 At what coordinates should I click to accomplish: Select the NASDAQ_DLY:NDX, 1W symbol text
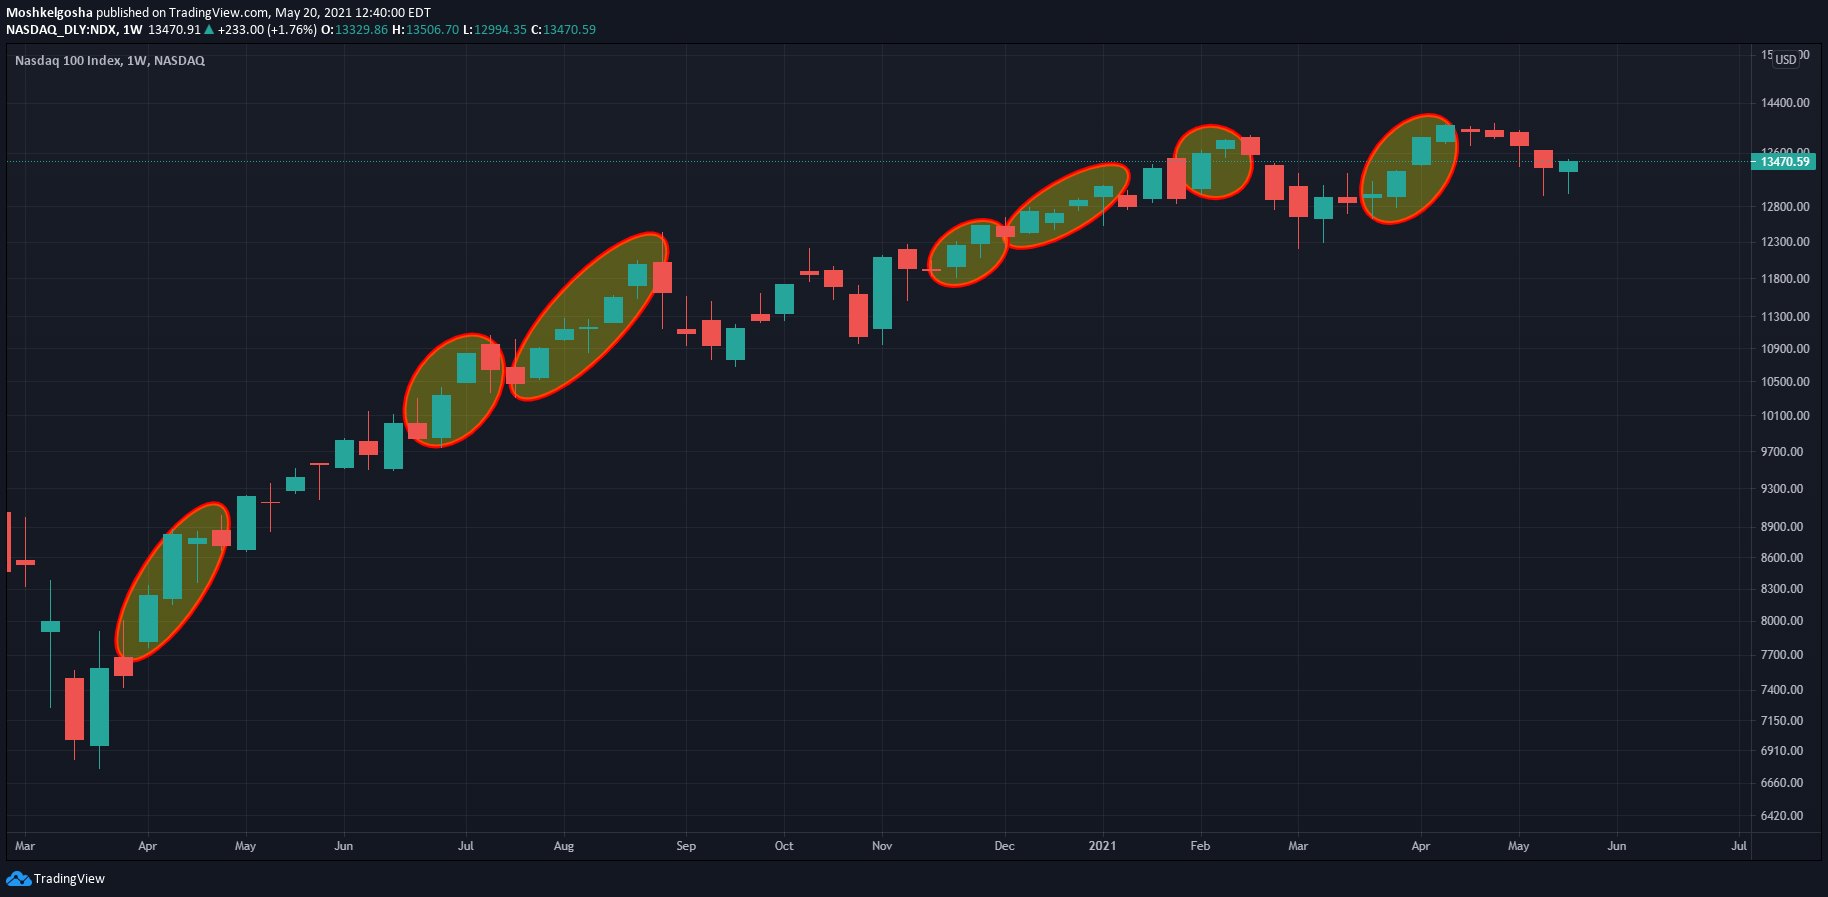tap(74, 30)
